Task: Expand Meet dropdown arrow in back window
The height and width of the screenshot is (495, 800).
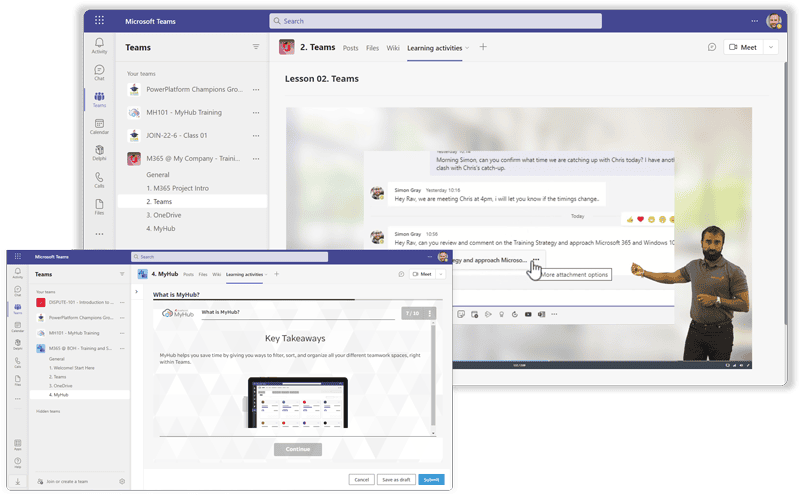Action: [x=771, y=47]
